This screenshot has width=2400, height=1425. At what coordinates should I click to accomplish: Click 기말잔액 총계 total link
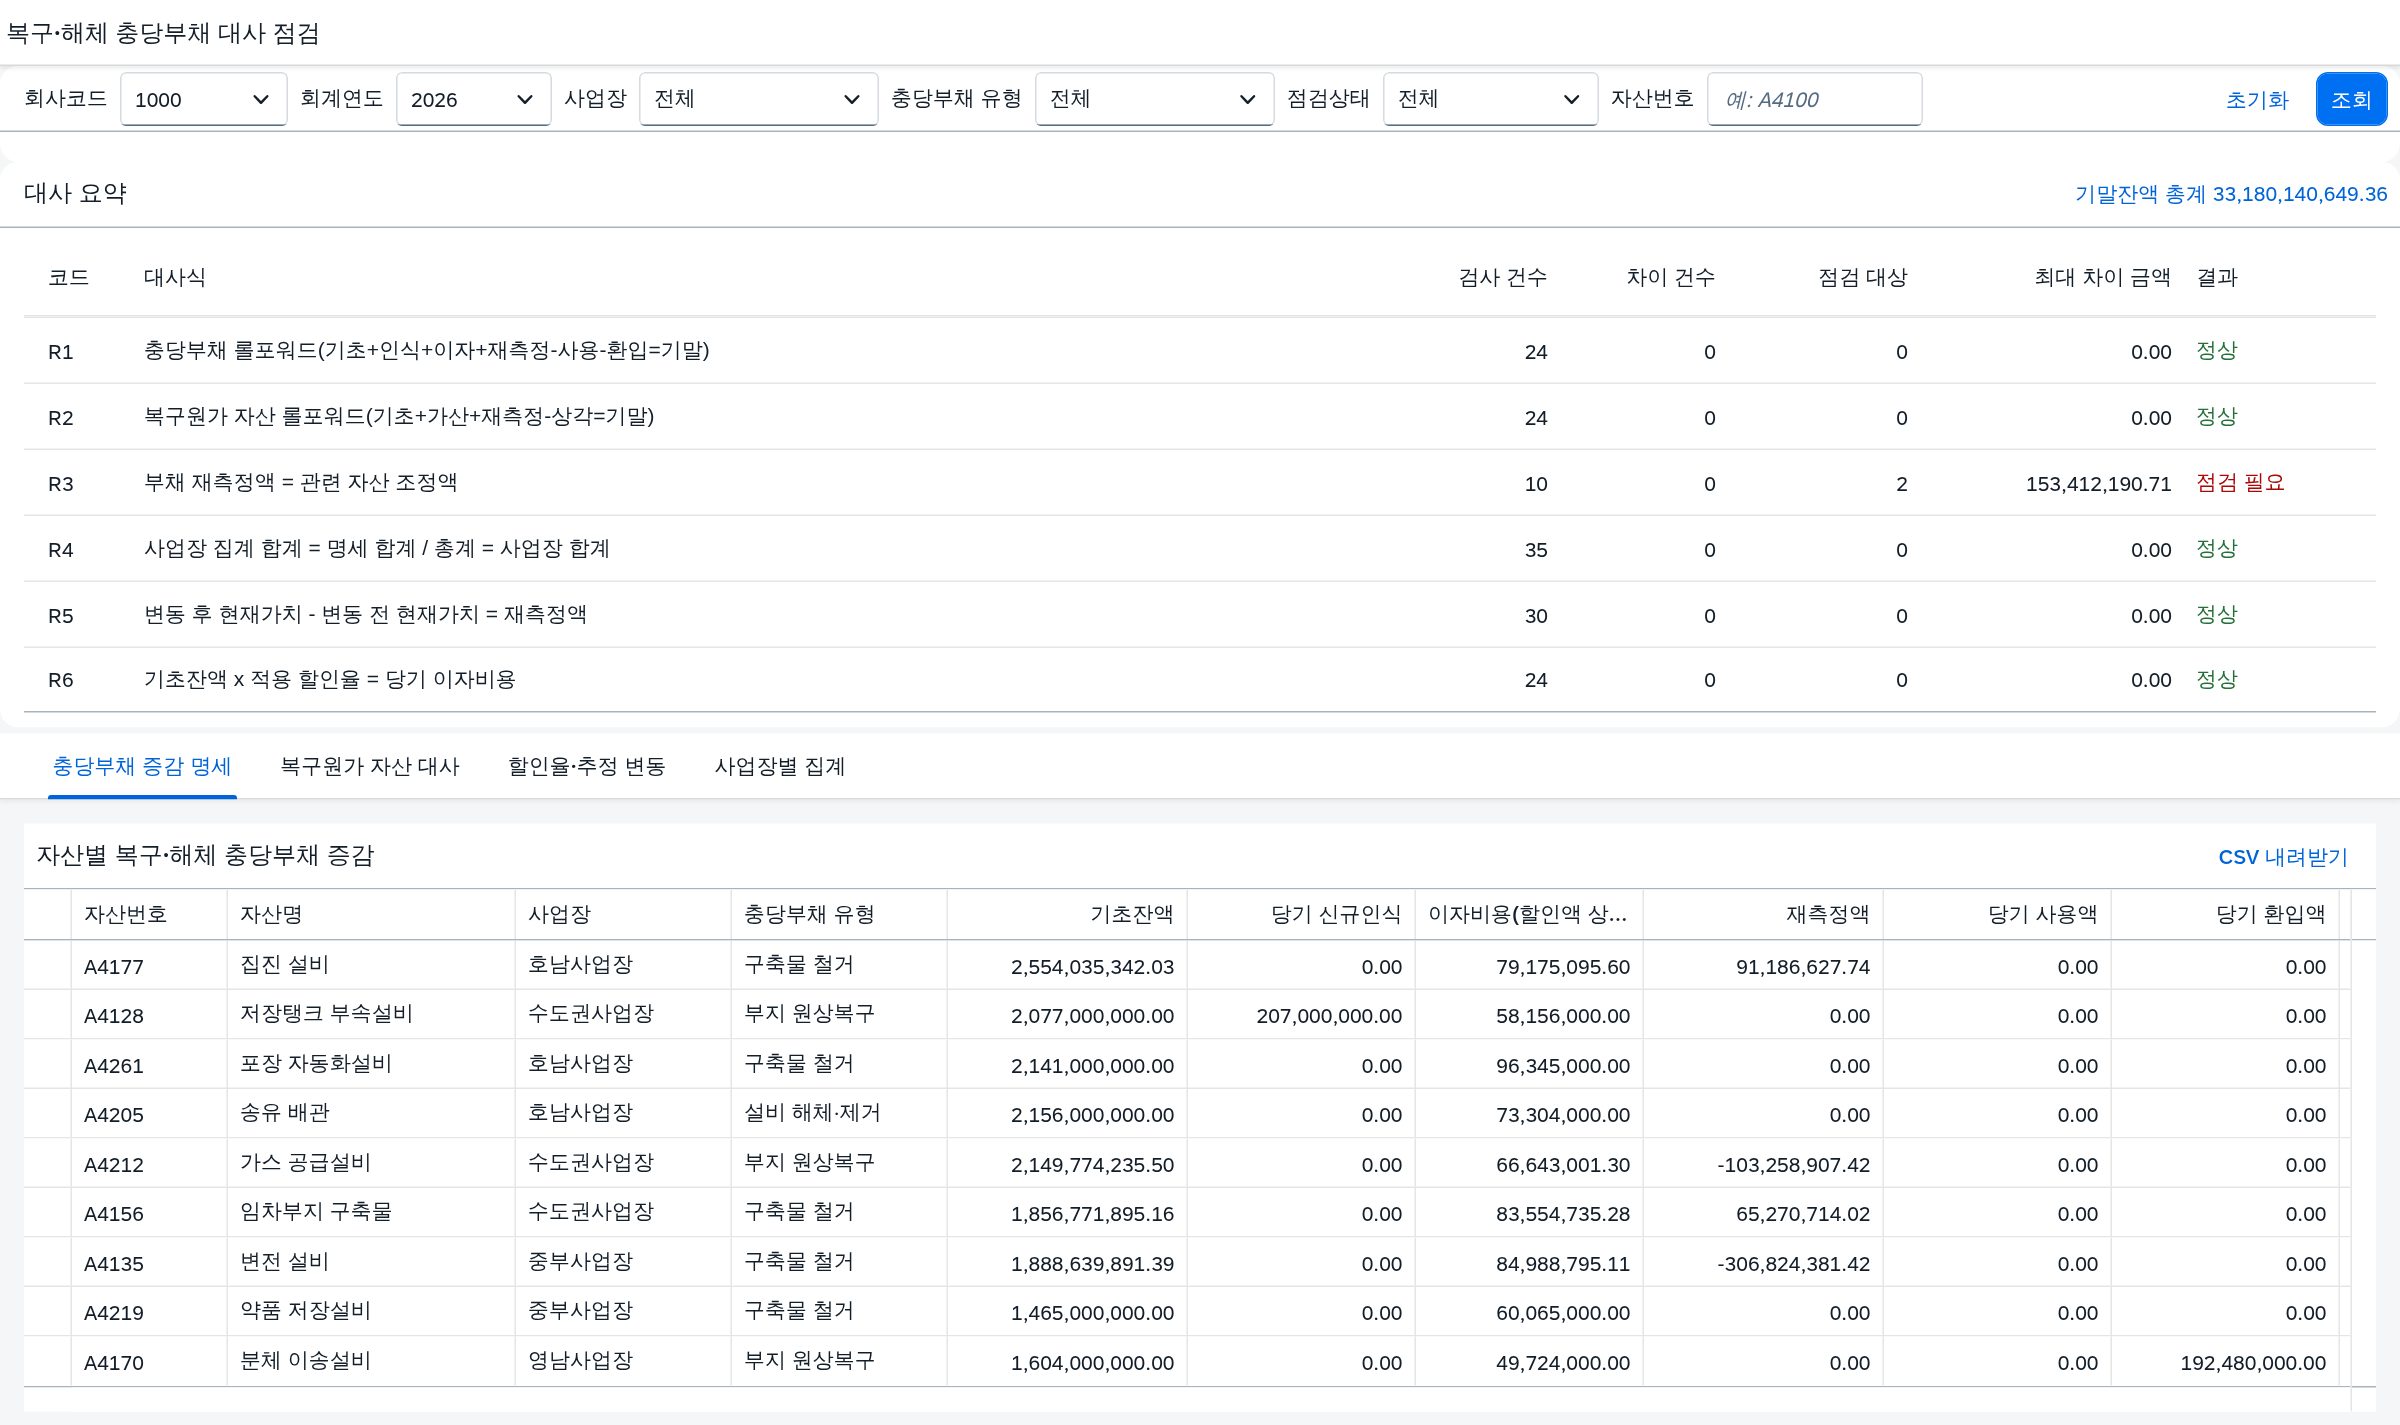point(2231,194)
